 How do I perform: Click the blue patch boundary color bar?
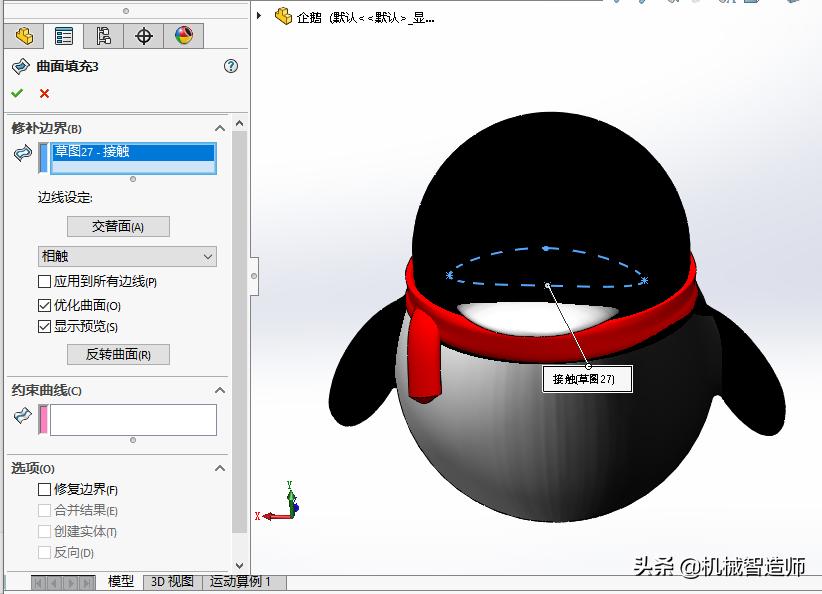(44, 158)
